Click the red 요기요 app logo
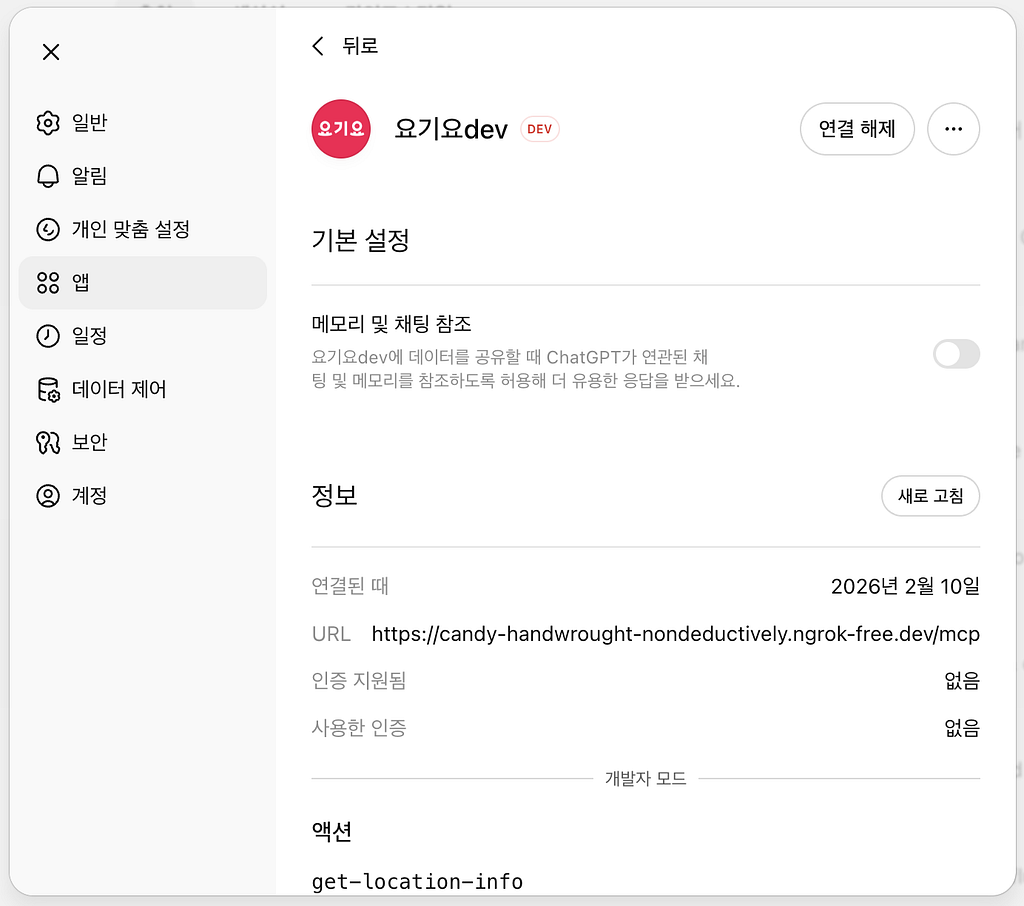This screenshot has width=1024, height=906. [x=341, y=129]
